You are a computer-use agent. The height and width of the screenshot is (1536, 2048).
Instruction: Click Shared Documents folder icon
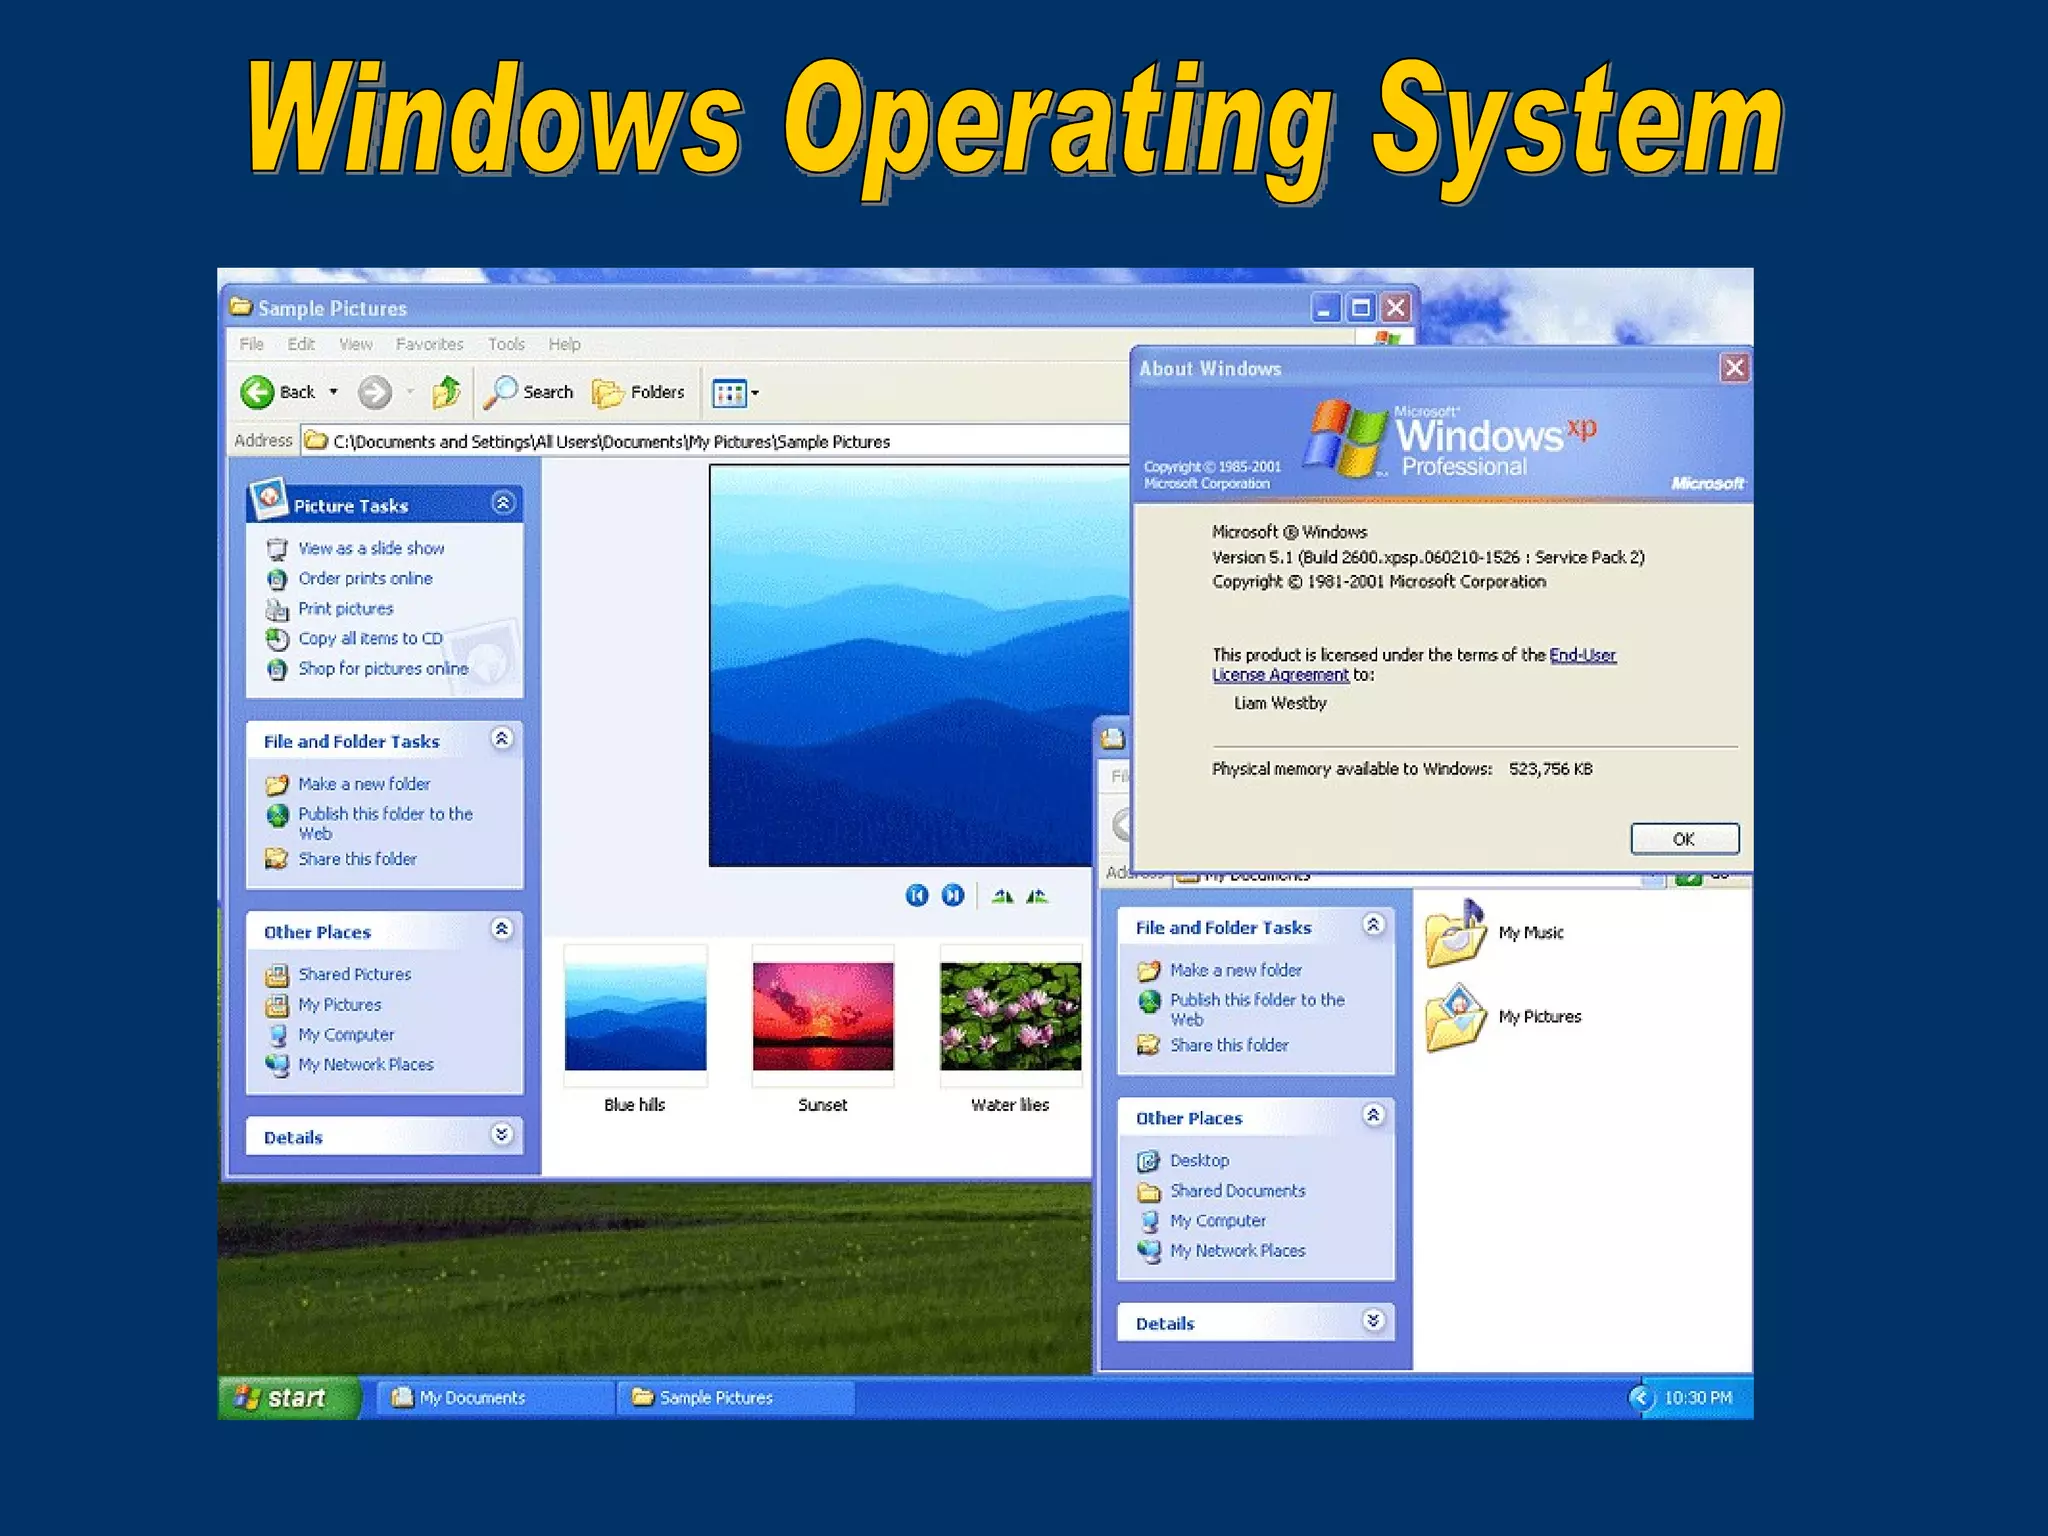coord(1149,1192)
